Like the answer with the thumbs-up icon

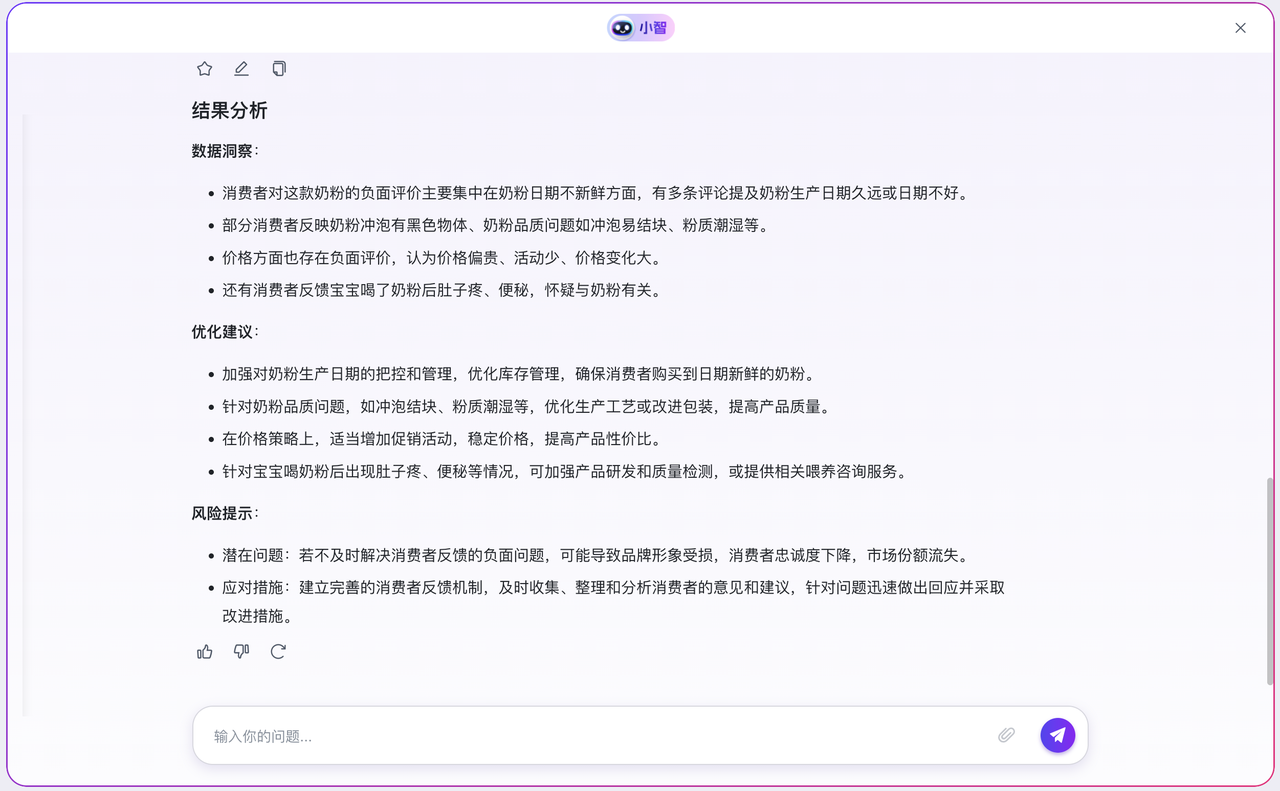[x=205, y=652]
